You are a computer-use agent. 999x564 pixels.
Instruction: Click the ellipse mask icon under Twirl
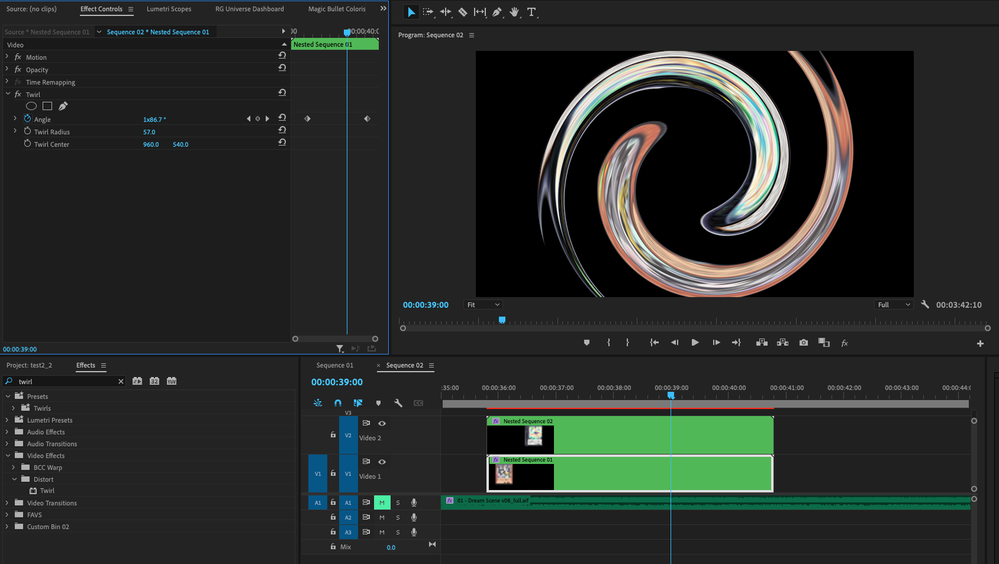pyautogui.click(x=31, y=106)
